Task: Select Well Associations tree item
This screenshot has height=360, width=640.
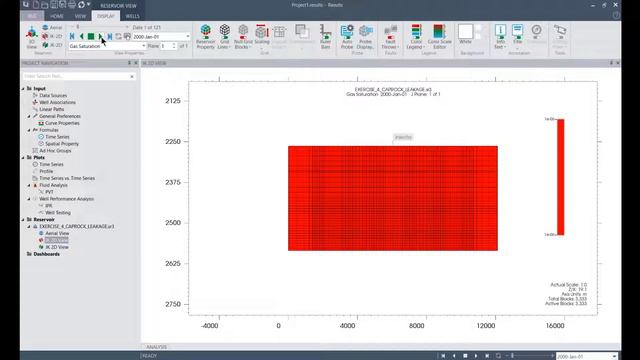Action: [58, 102]
